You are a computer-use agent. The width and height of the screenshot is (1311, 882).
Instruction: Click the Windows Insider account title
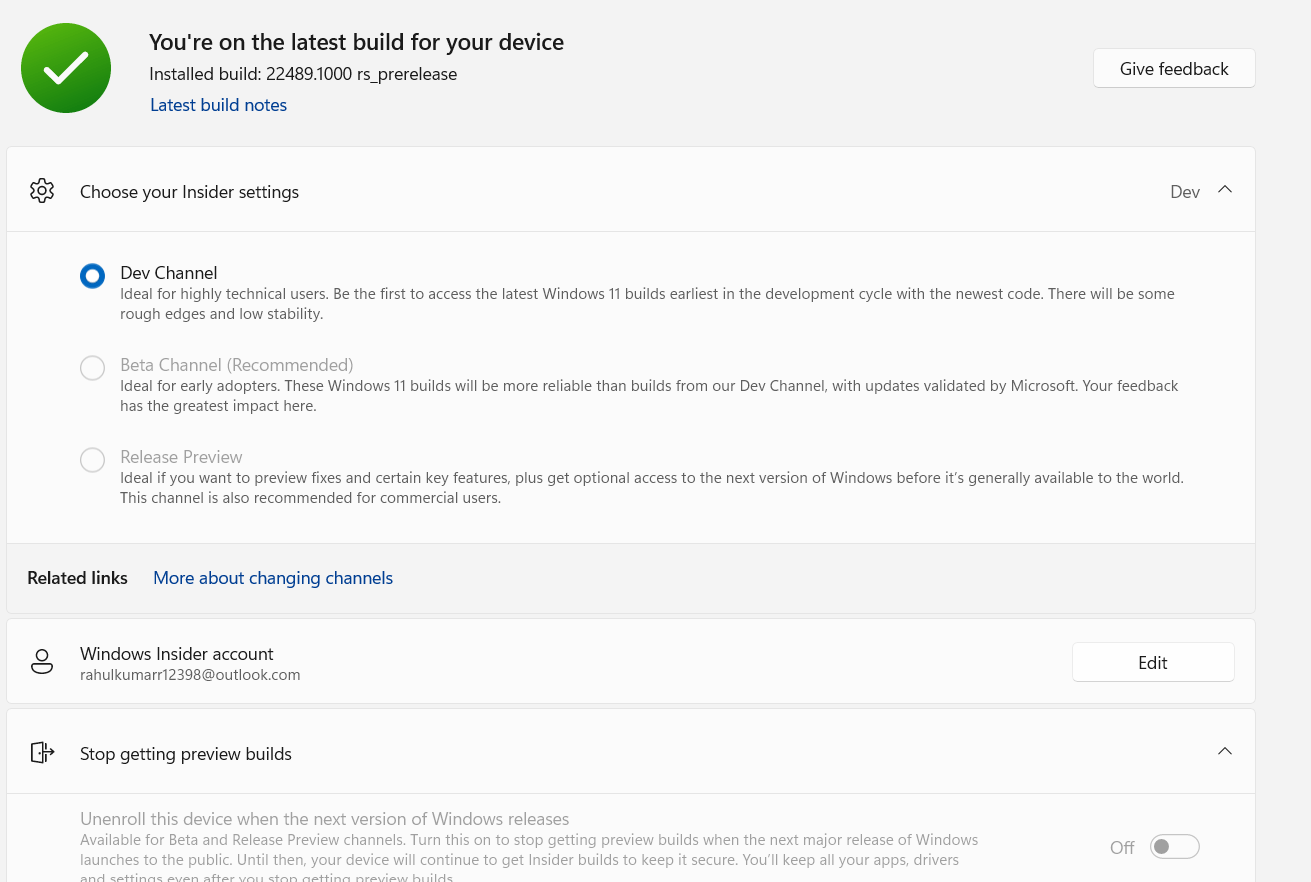(x=177, y=654)
